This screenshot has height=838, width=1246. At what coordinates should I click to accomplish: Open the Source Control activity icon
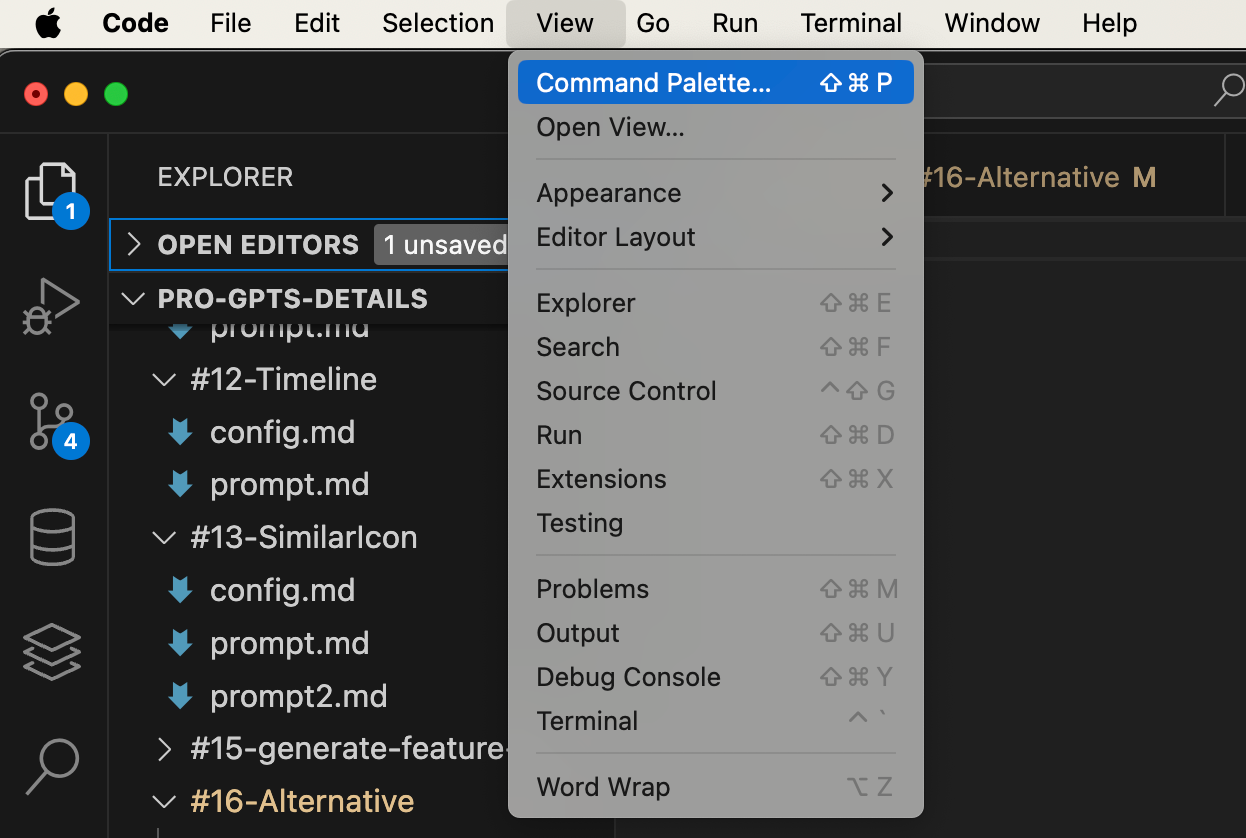point(51,421)
